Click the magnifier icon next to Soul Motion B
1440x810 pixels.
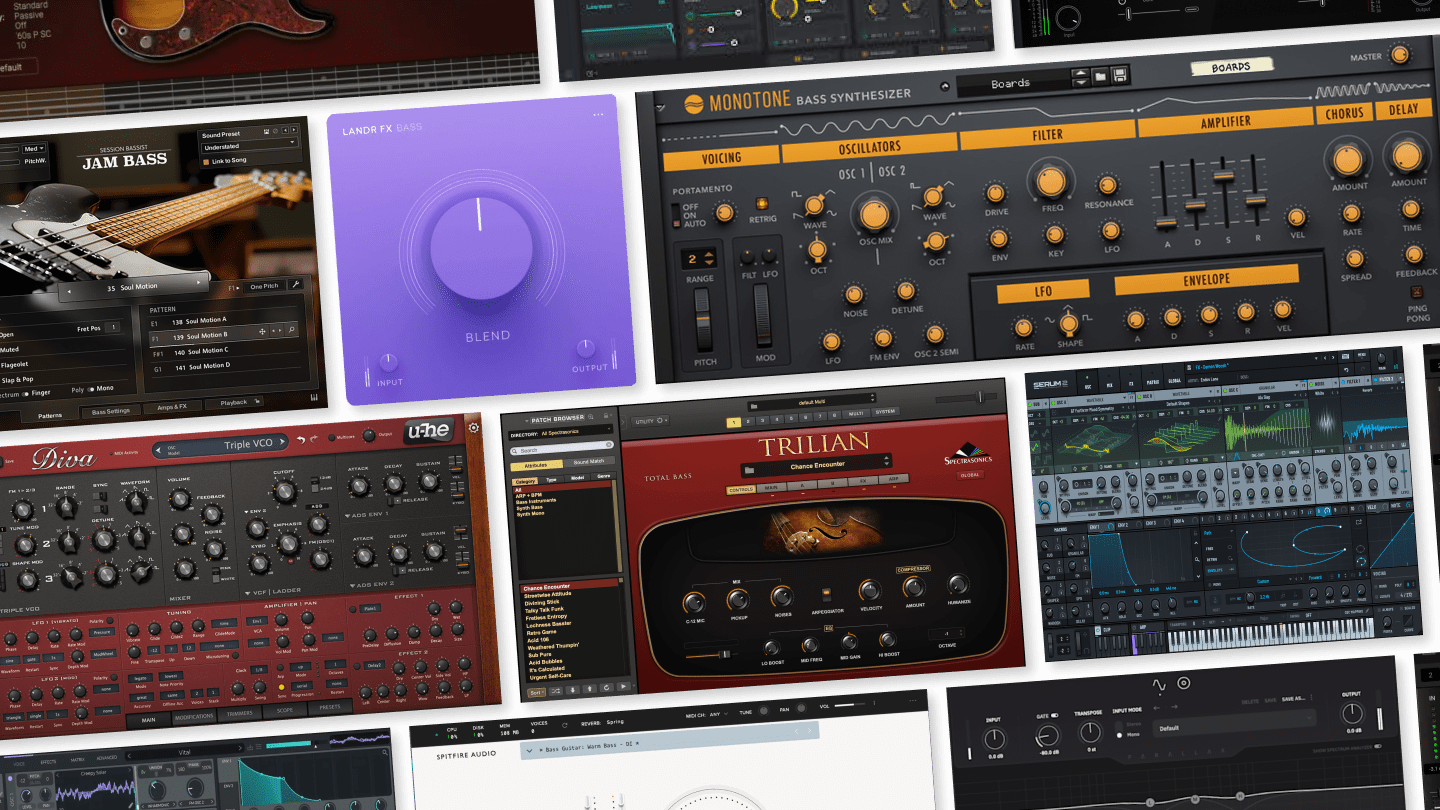[x=292, y=331]
